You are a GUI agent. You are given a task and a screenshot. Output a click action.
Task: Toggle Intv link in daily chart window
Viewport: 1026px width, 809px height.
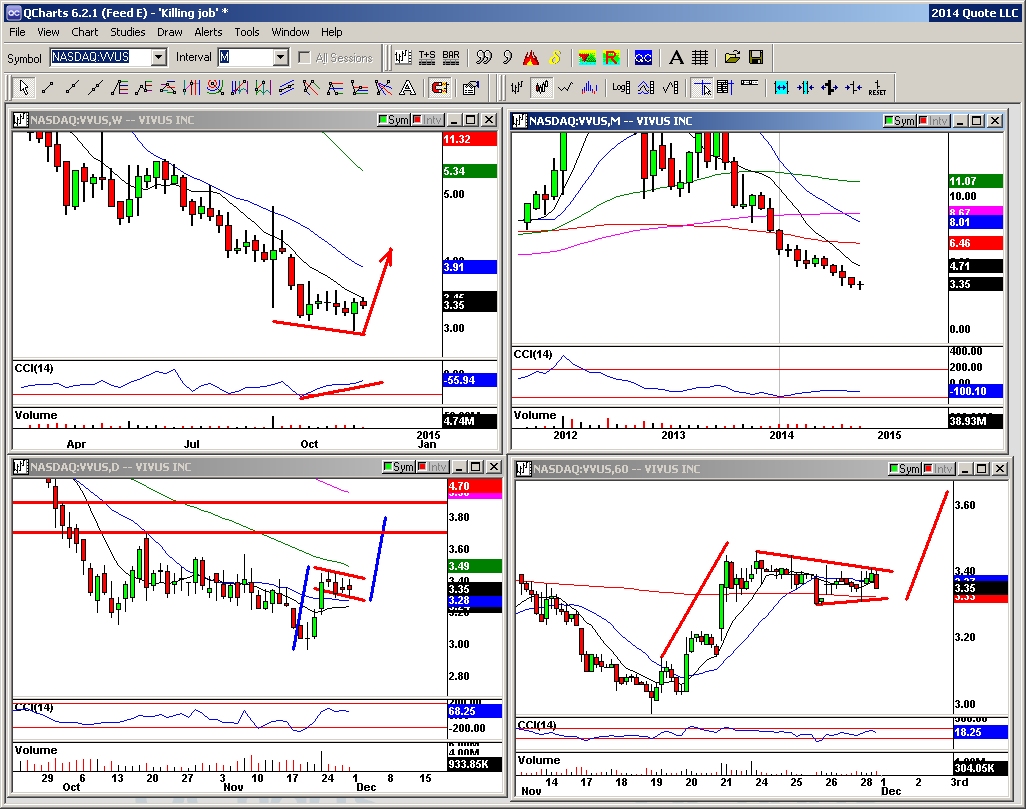click(433, 467)
